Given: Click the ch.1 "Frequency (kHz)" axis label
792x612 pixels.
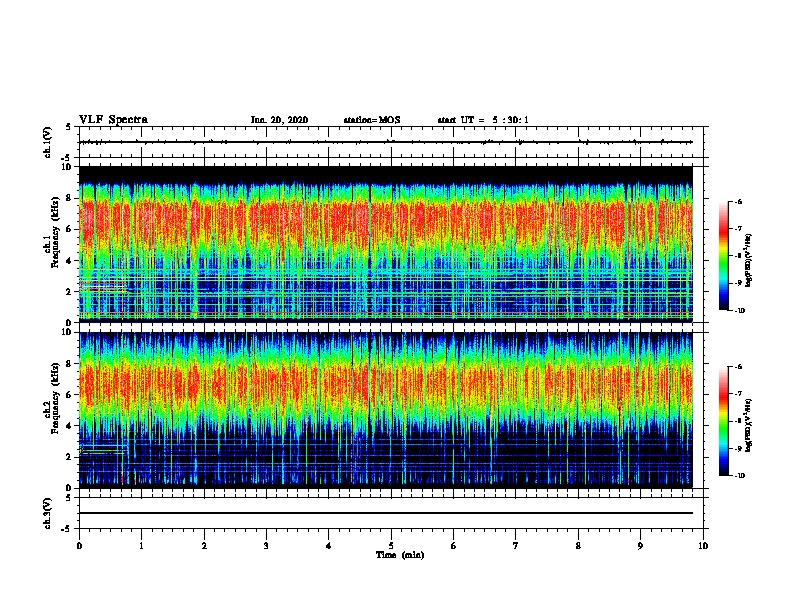Looking at the screenshot, I should click(55, 230).
